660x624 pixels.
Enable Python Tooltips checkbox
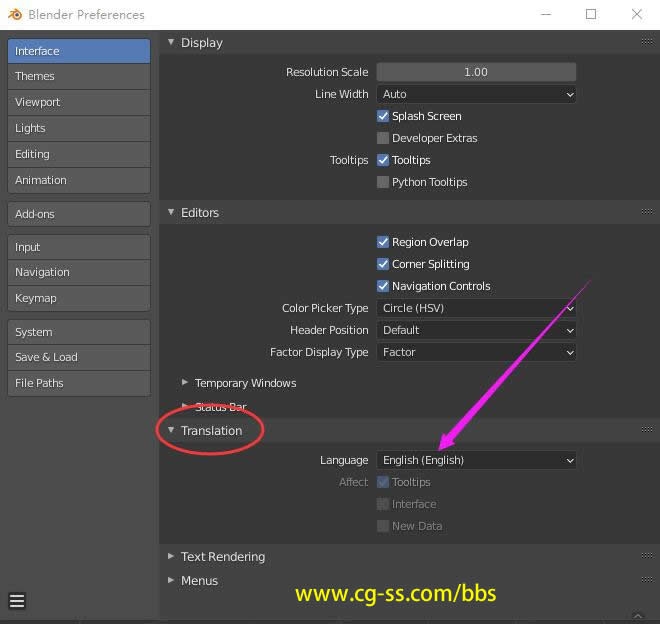pyautogui.click(x=383, y=182)
